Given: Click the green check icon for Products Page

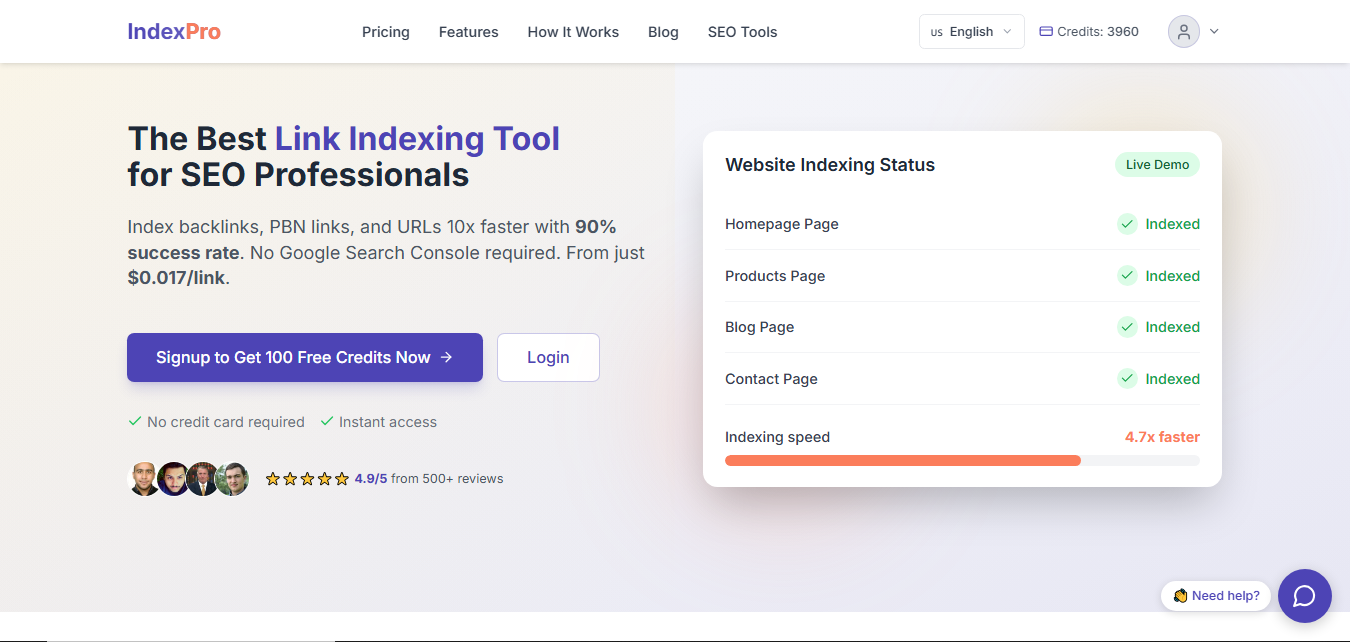Looking at the screenshot, I should 1127,275.
